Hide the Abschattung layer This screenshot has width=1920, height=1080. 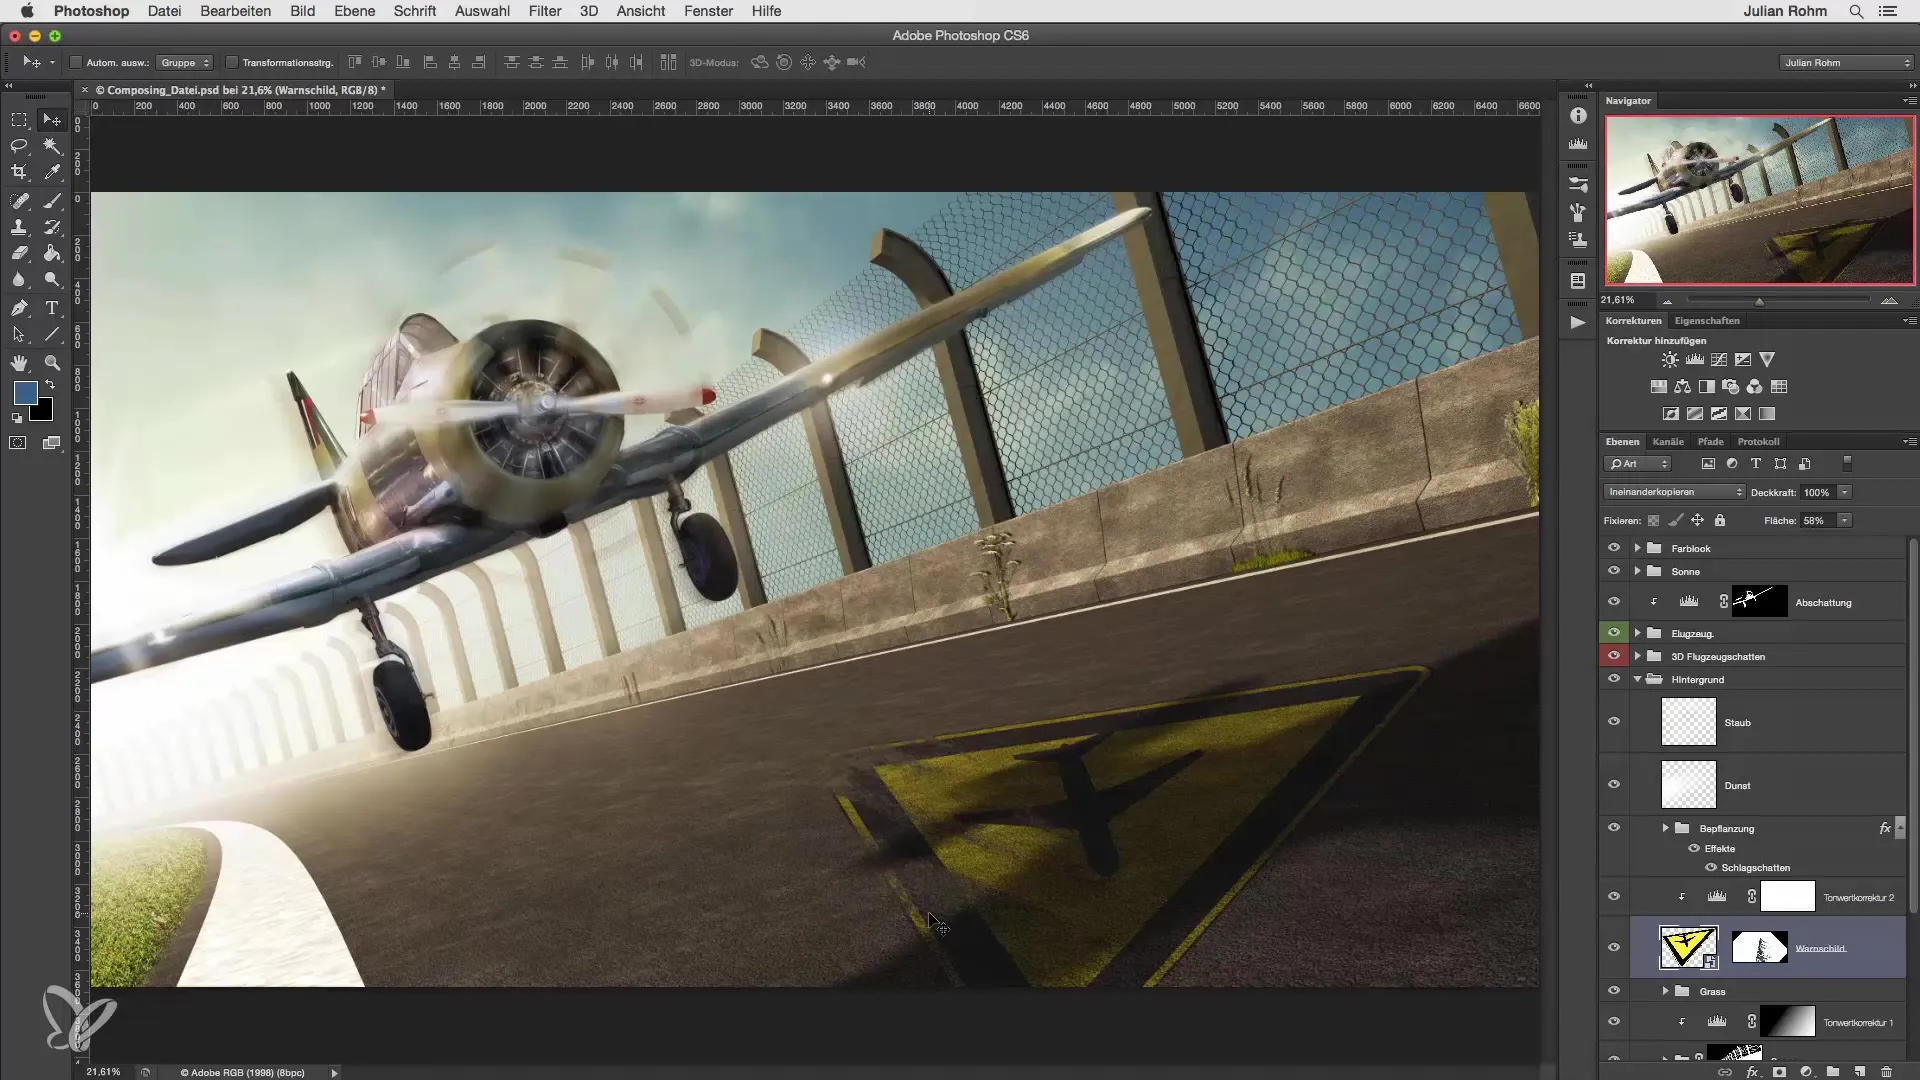point(1613,602)
